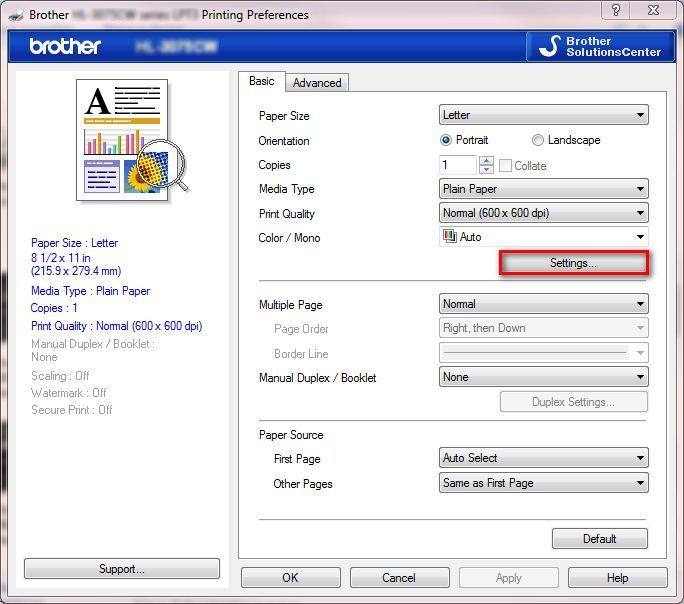Viewport: 684px width, 604px height.
Task: Select Landscape orientation
Action: coord(538,140)
